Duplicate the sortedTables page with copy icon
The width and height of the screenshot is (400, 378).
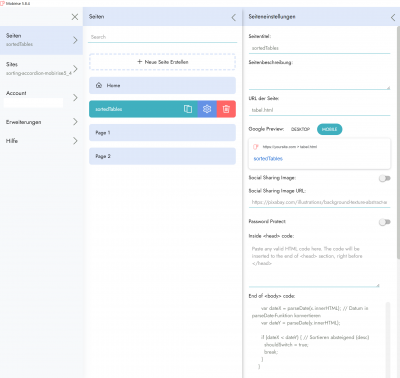(x=188, y=109)
